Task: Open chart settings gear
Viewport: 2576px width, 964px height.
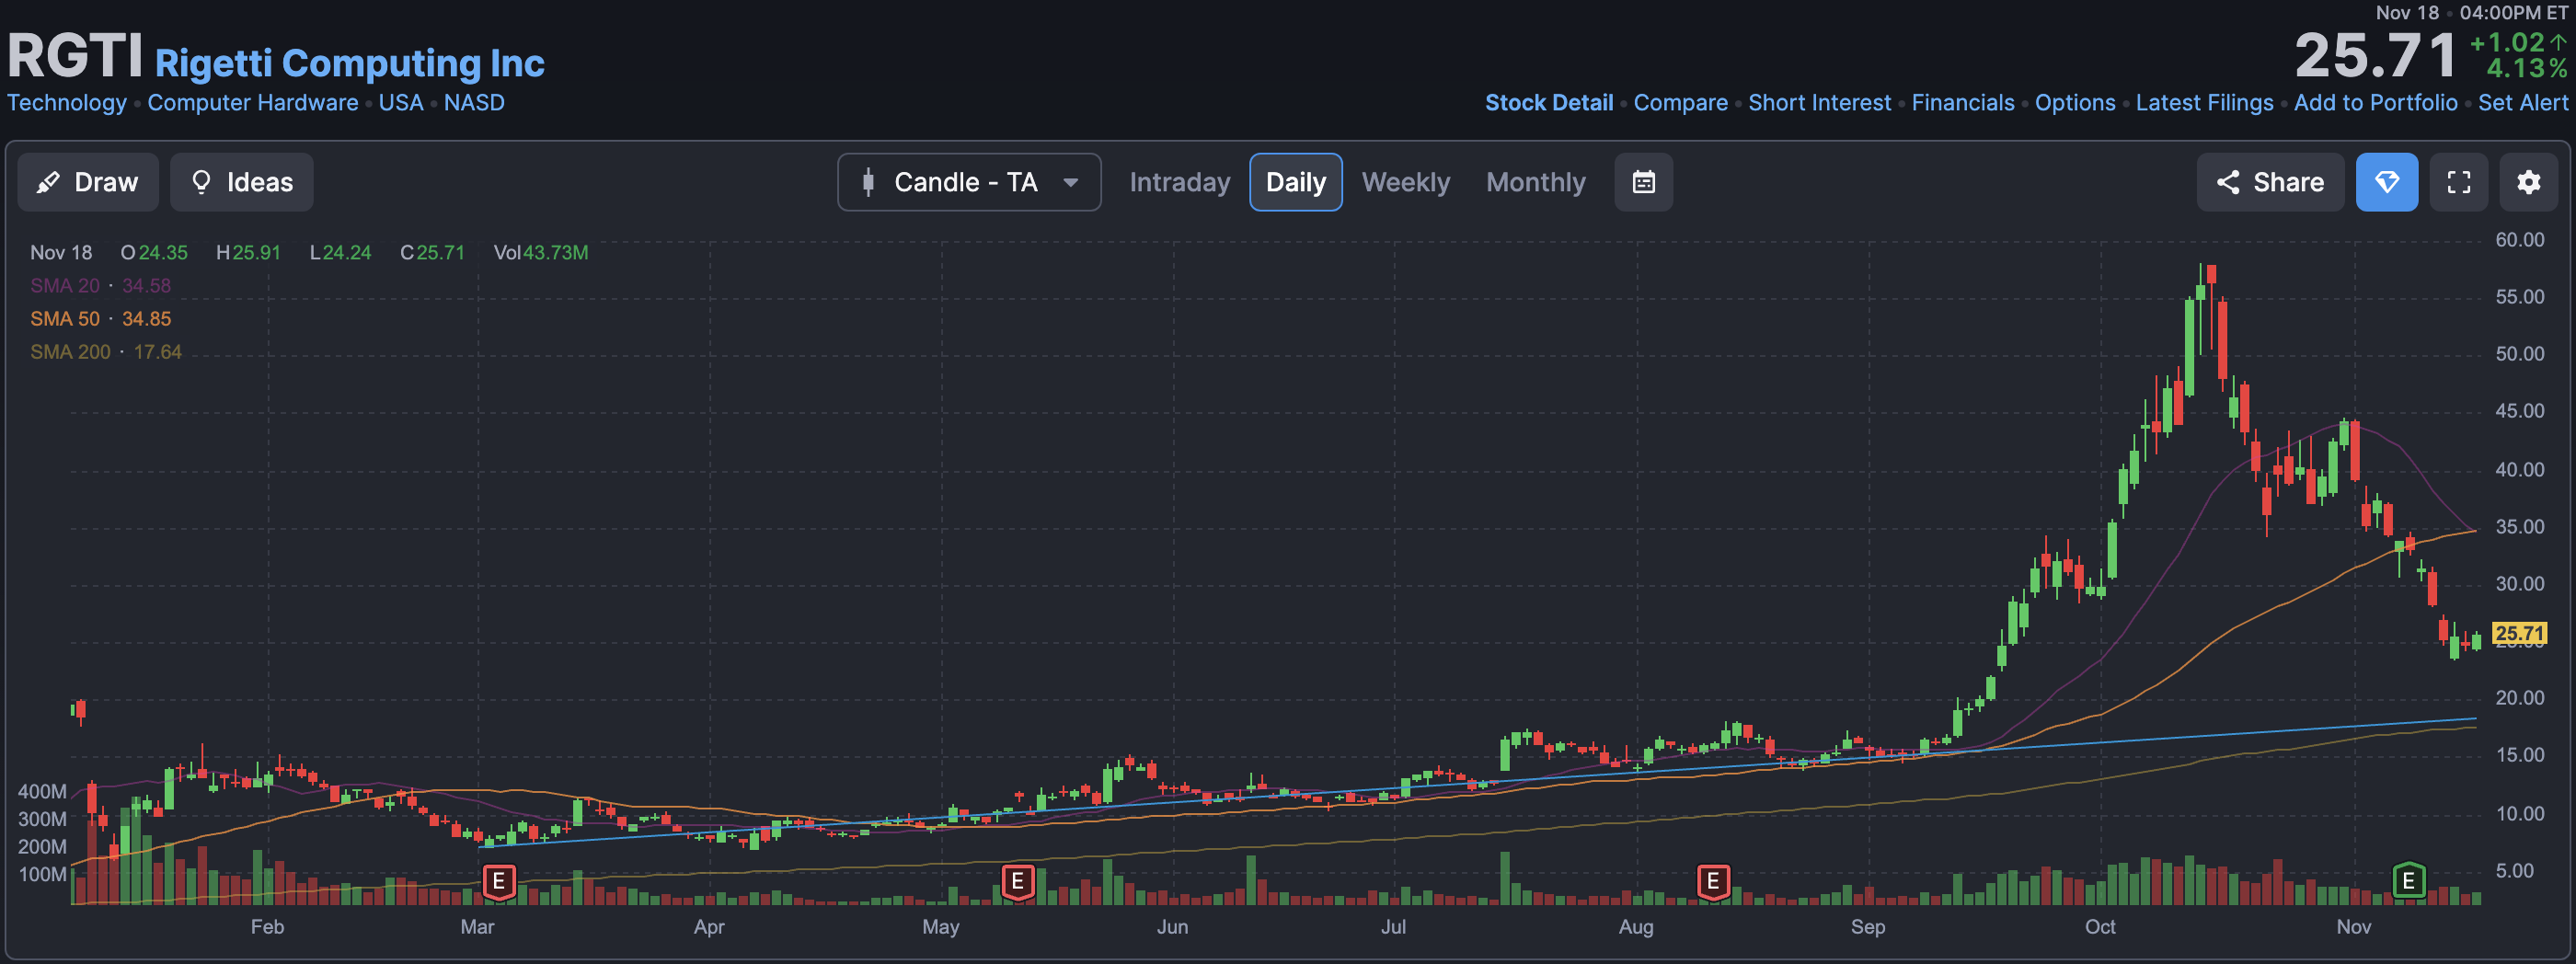Action: pyautogui.click(x=2529, y=182)
